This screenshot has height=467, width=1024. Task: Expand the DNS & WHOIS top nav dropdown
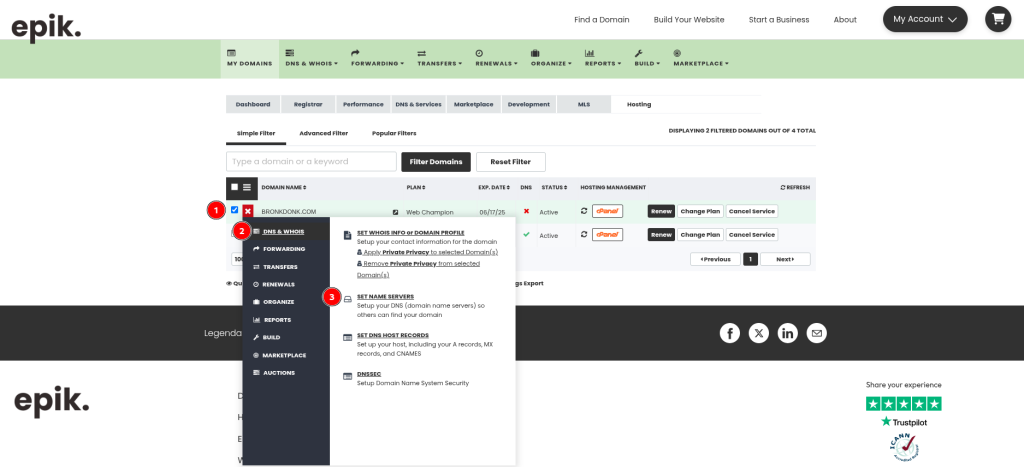(x=312, y=59)
